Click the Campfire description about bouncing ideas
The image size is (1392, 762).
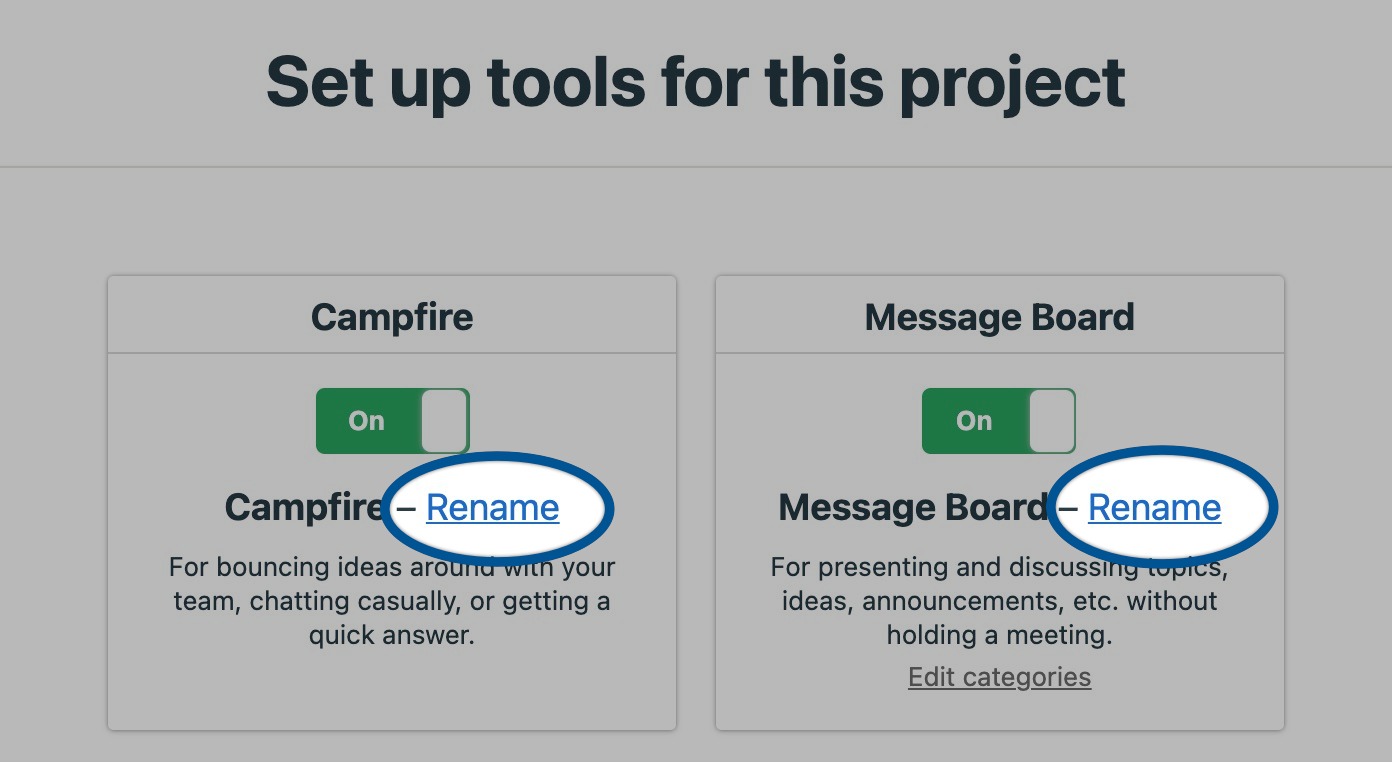pyautogui.click(x=392, y=601)
